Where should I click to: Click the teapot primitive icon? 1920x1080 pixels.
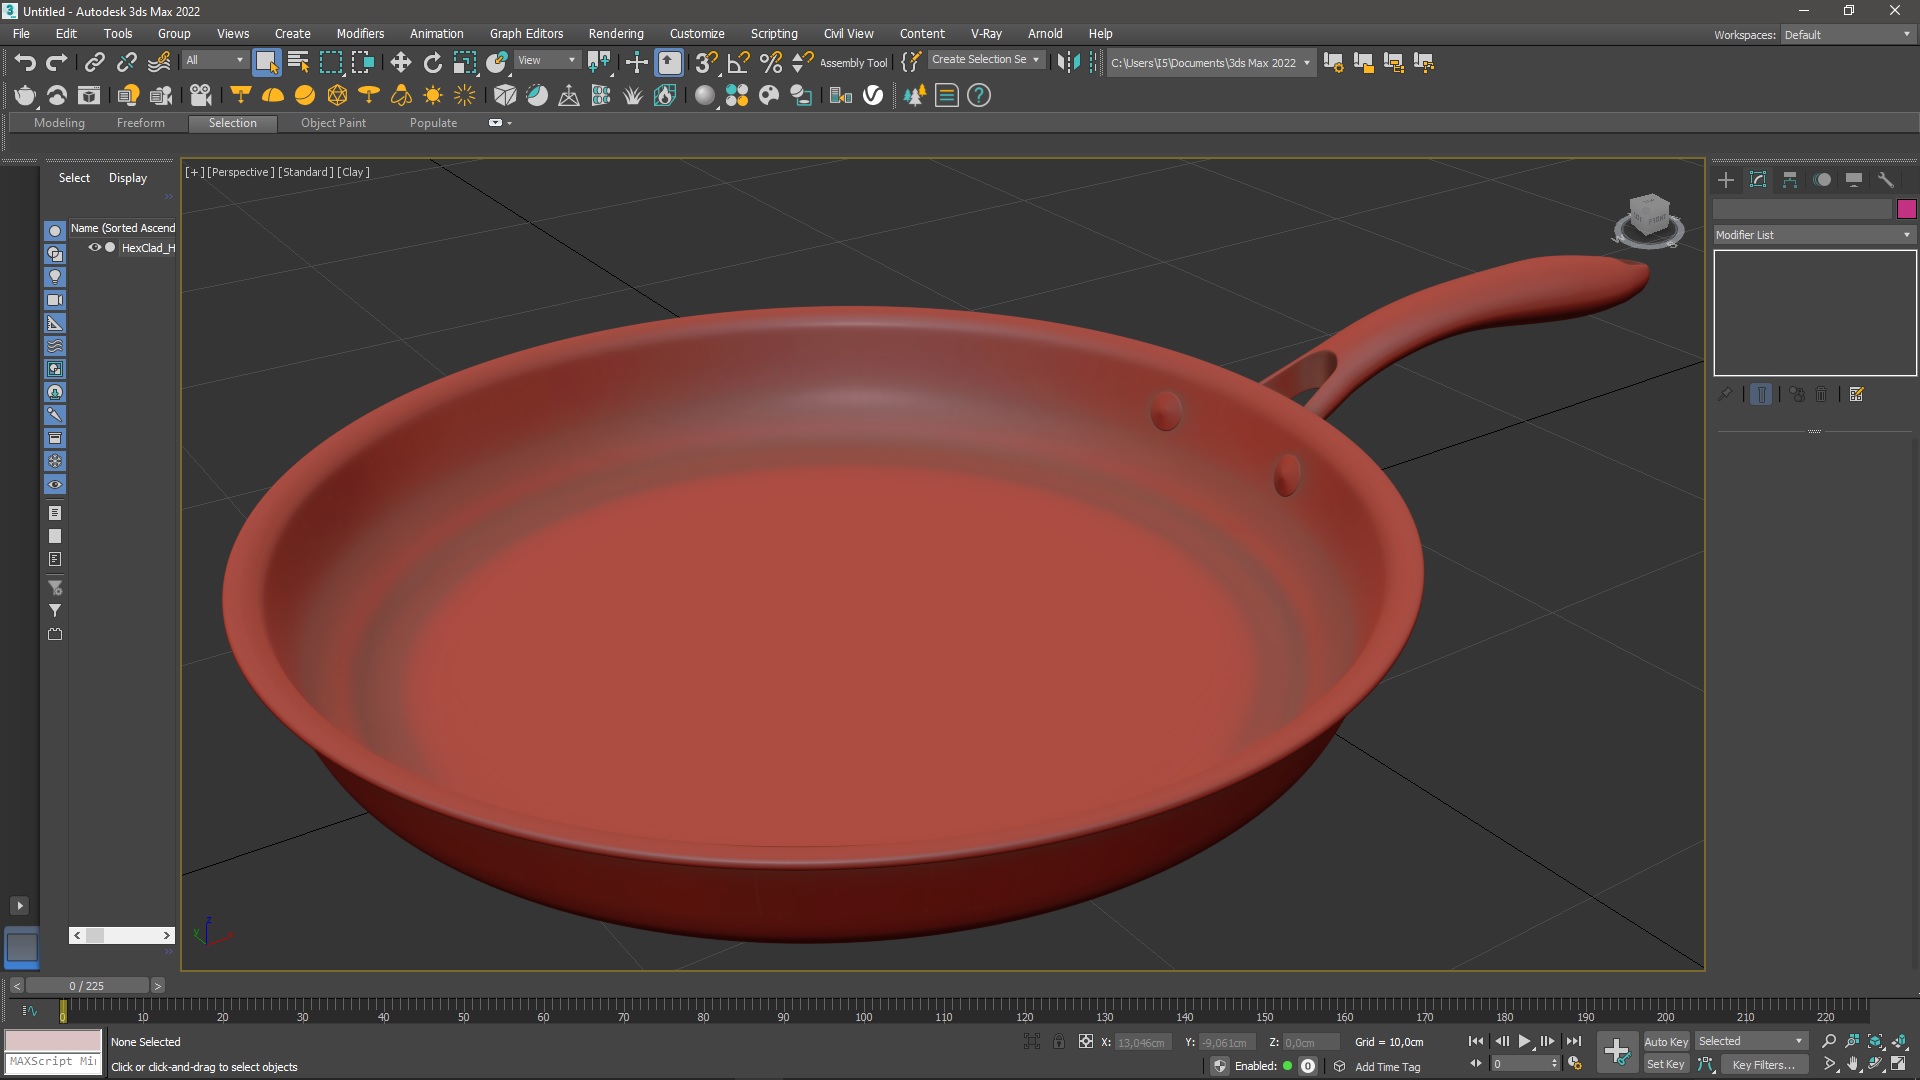(25, 96)
